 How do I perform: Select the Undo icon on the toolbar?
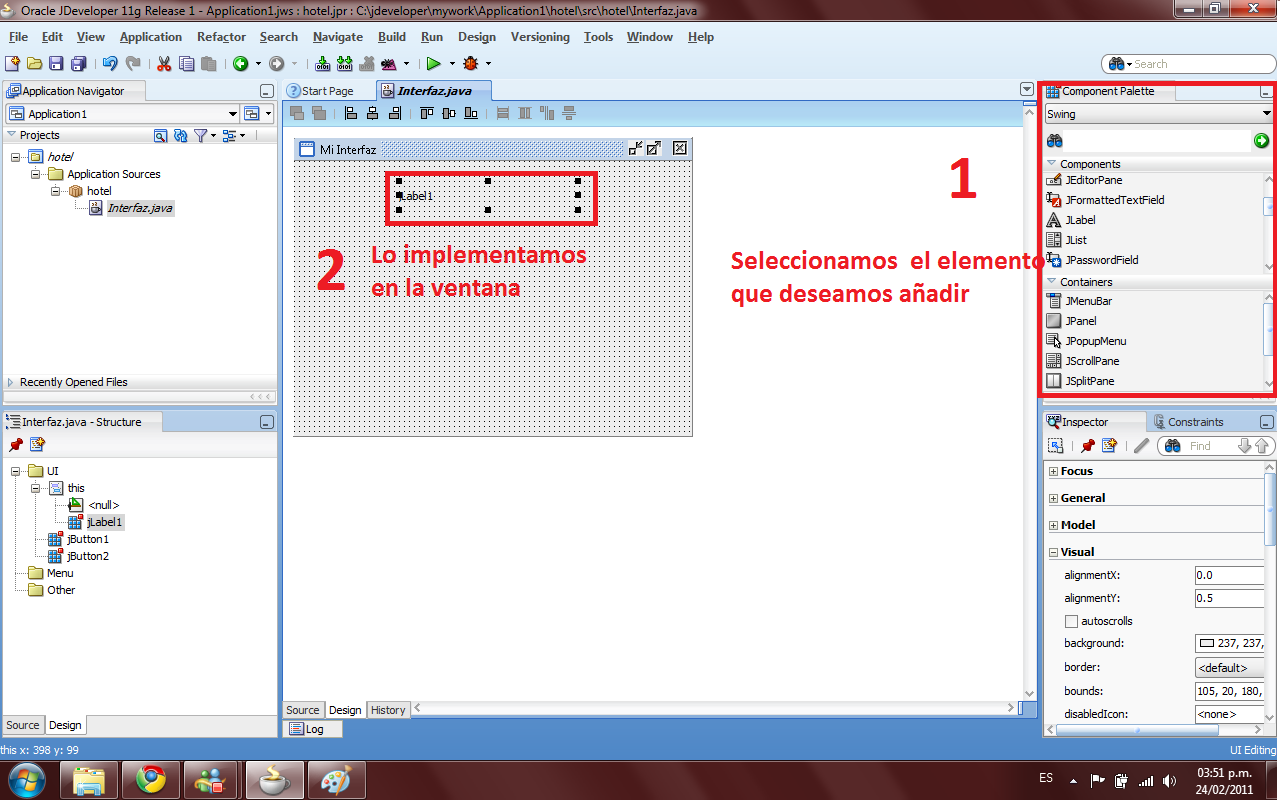(x=110, y=62)
